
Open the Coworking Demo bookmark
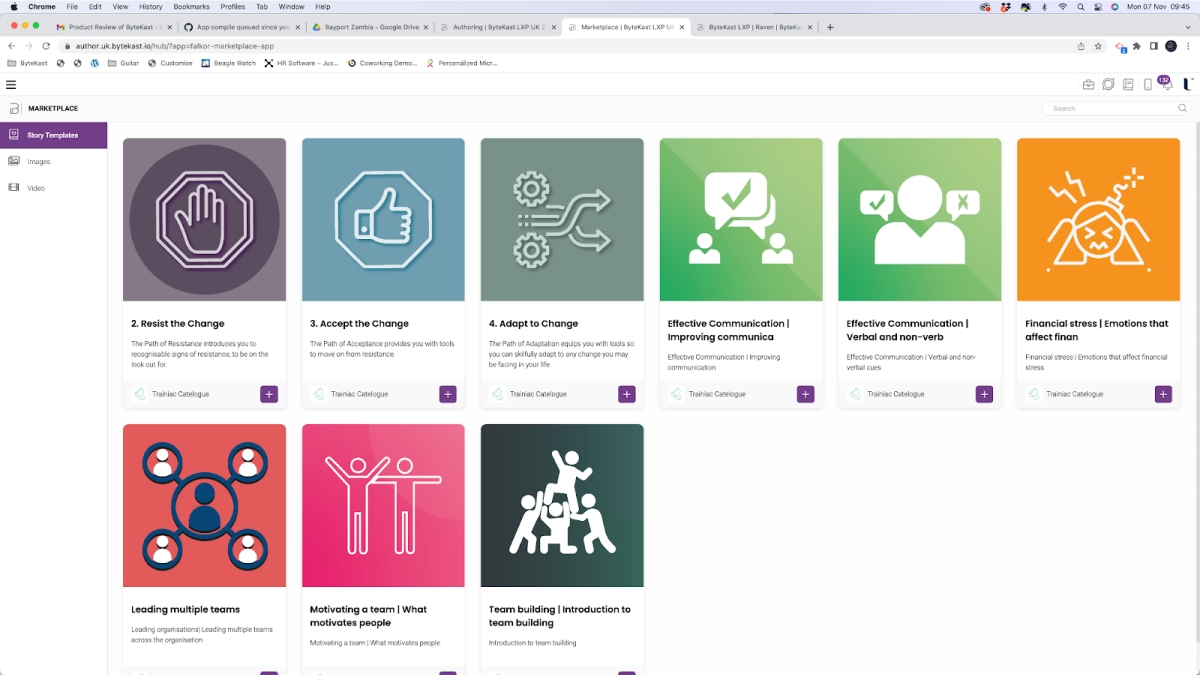click(383, 63)
